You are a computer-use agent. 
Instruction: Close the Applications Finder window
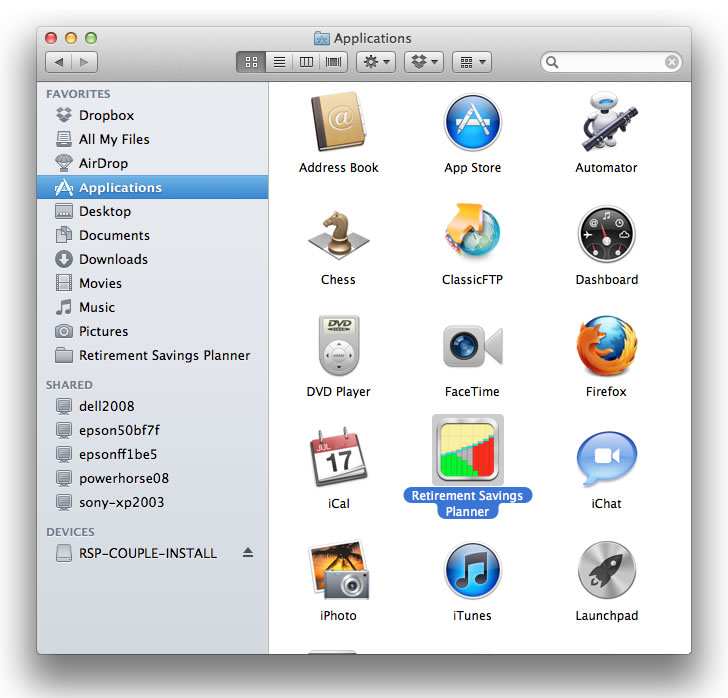[51, 38]
